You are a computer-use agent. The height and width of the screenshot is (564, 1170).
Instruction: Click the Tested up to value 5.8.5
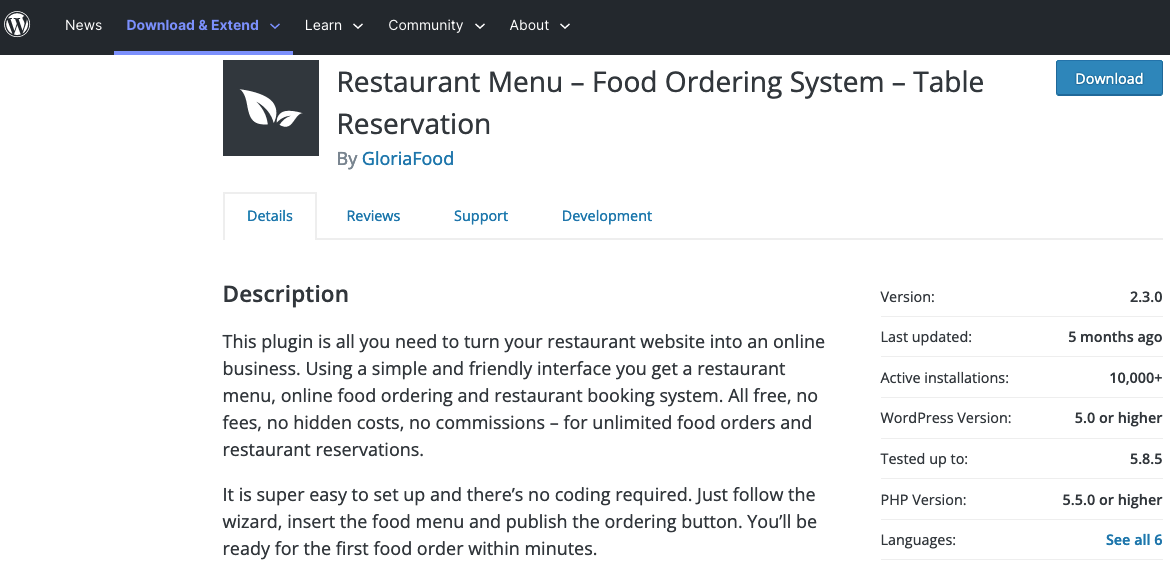click(x=1146, y=459)
